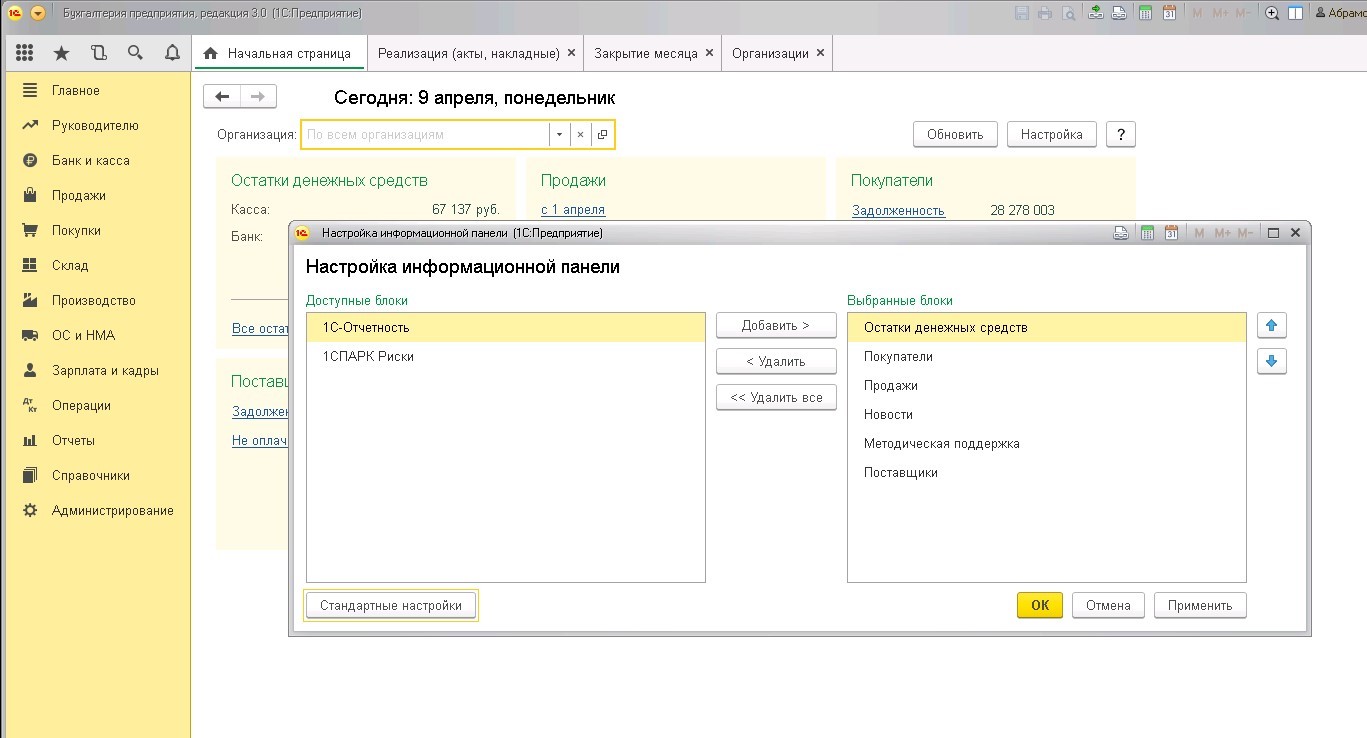The height and width of the screenshot is (738, 1367).
Task: Open the Руководителю section
Action: (97, 125)
